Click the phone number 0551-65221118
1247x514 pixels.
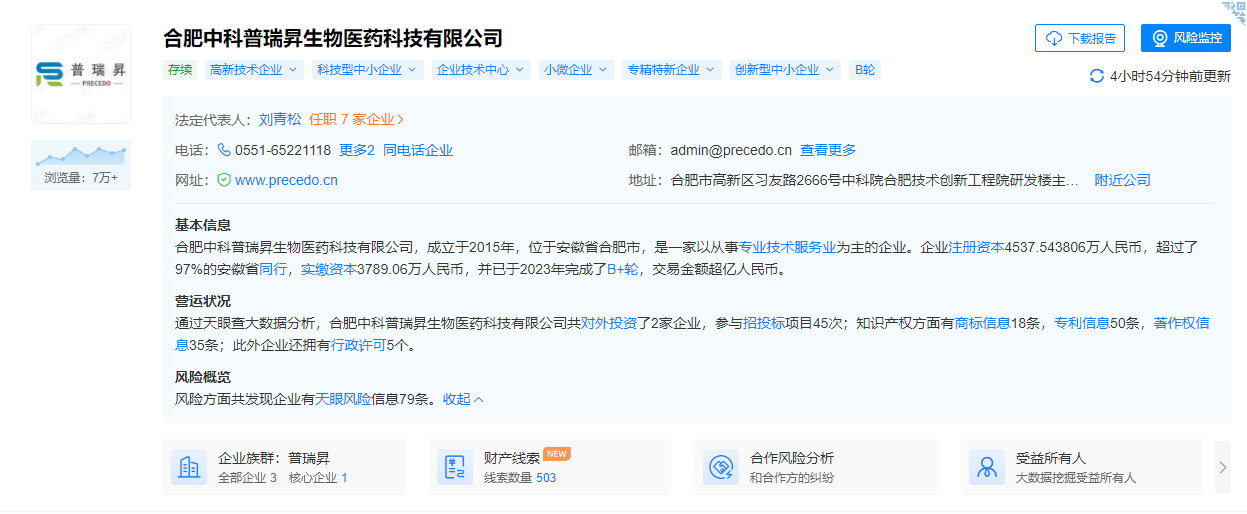(x=283, y=150)
